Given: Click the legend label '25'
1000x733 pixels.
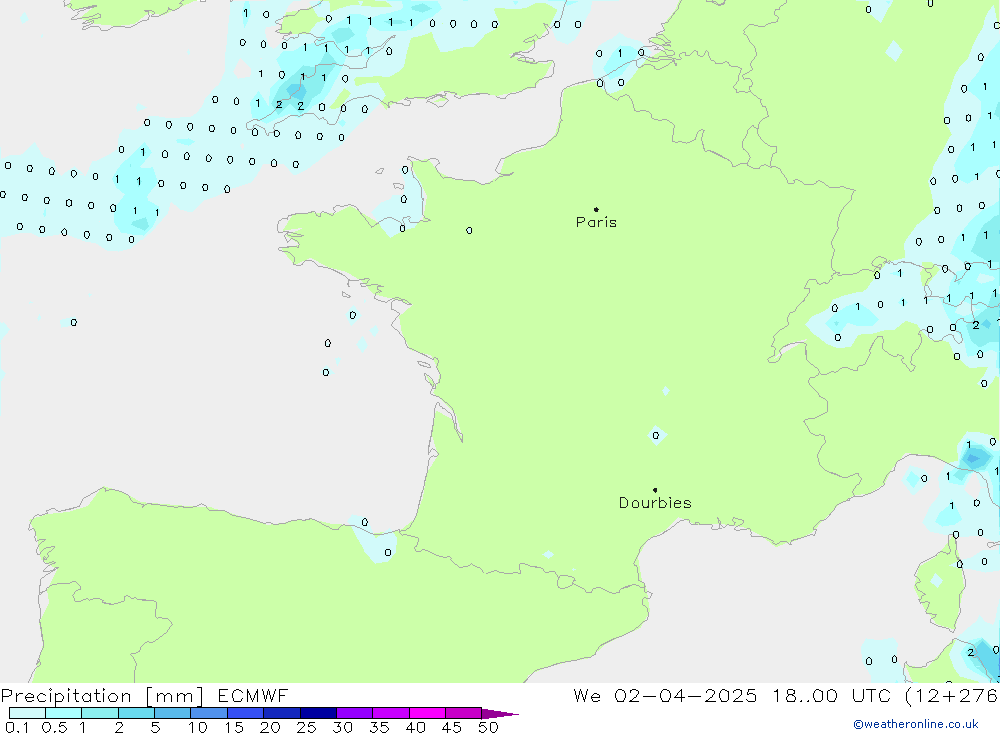Looking at the screenshot, I should click(x=306, y=727).
